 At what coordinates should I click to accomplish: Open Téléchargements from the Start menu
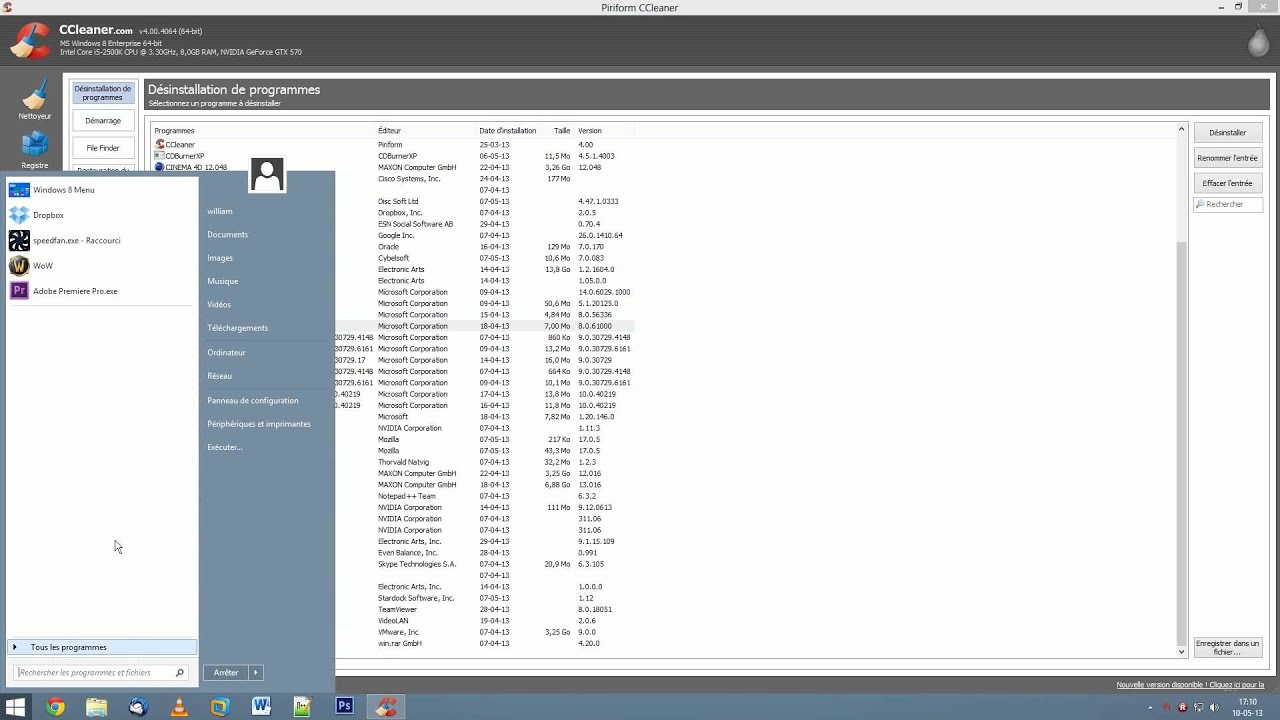[238, 328]
